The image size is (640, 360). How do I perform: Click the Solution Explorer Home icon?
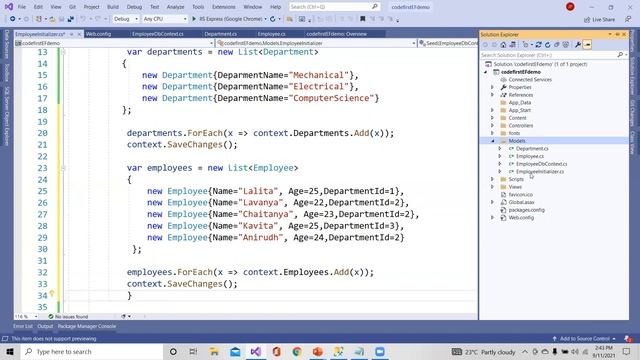[x=503, y=44]
